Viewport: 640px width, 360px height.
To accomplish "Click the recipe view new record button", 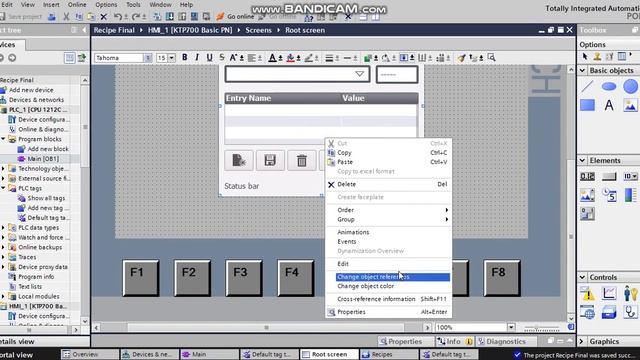I will [238, 160].
